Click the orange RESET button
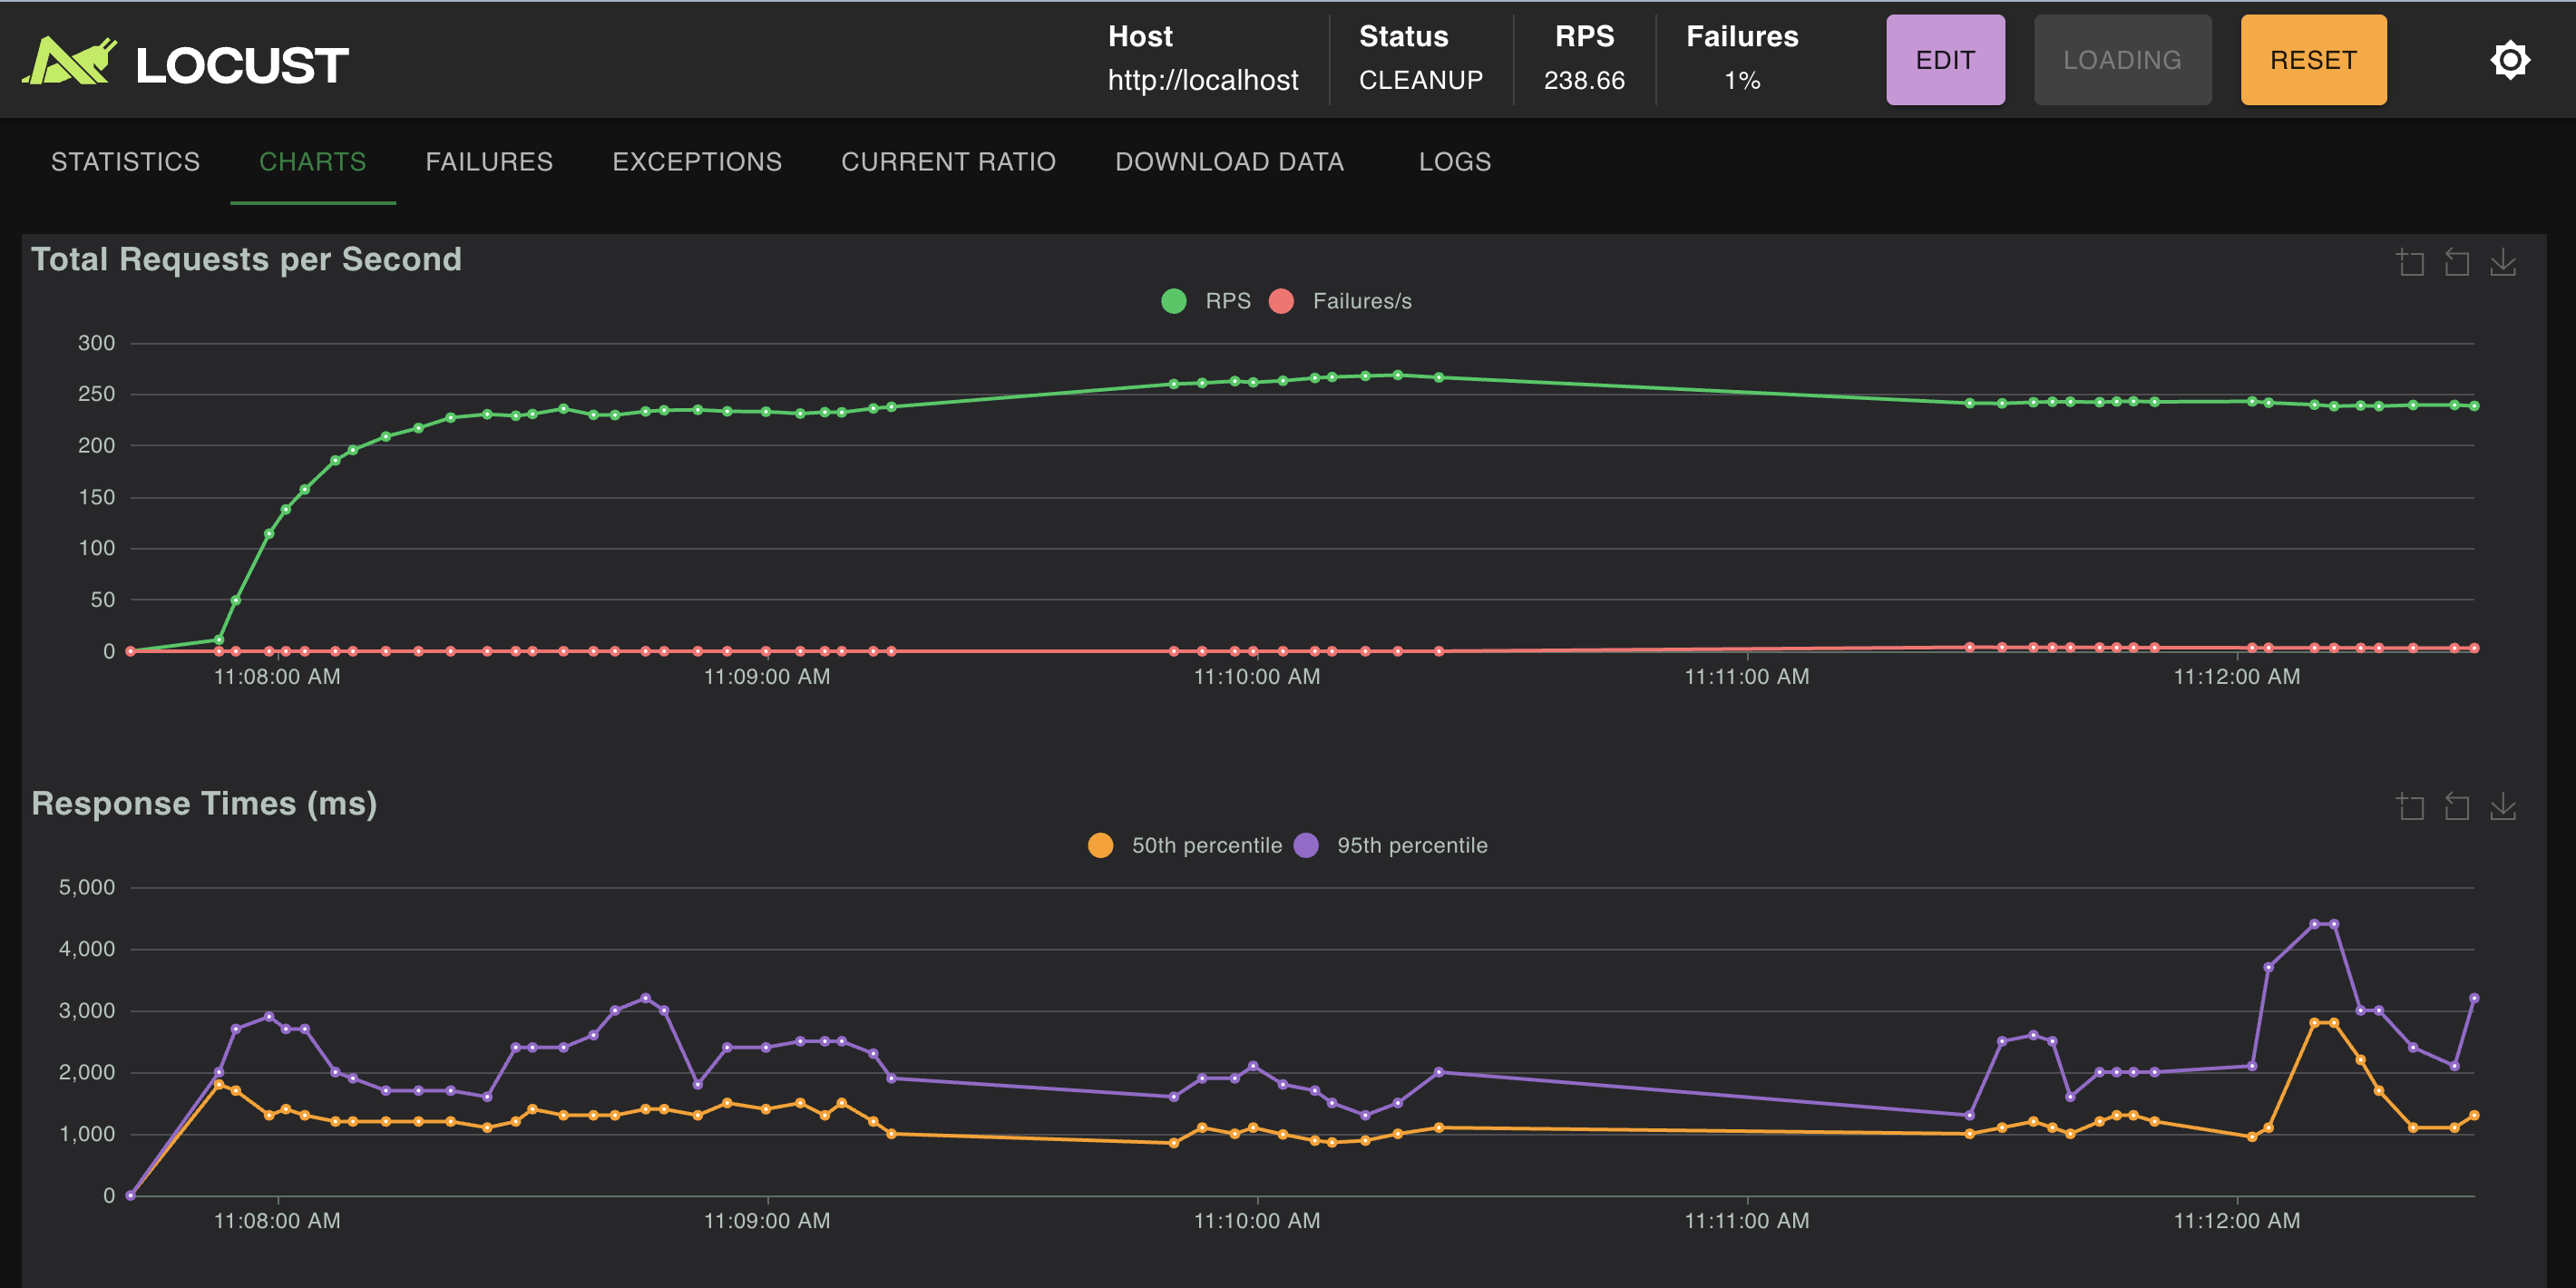 [x=2312, y=60]
